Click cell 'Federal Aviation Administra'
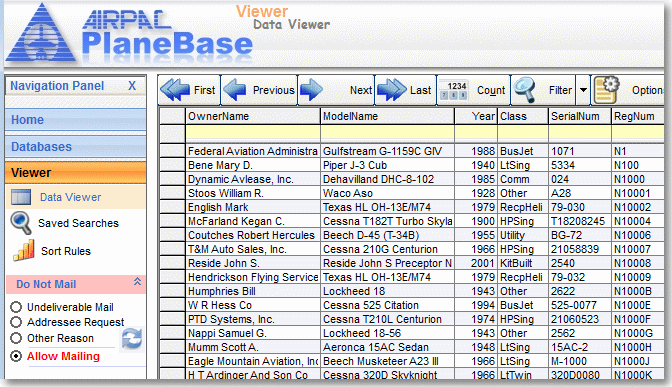 [253, 151]
